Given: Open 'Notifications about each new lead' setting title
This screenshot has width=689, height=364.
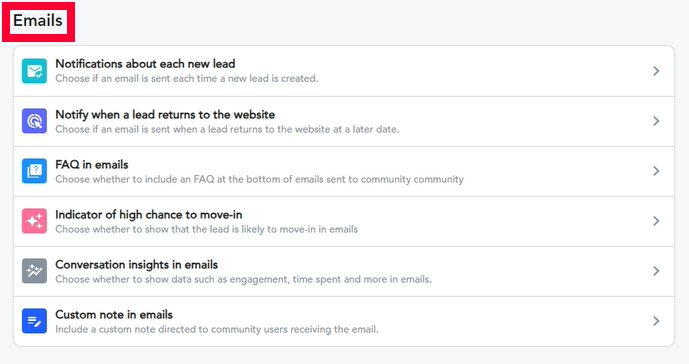Looking at the screenshot, I should (x=145, y=64).
